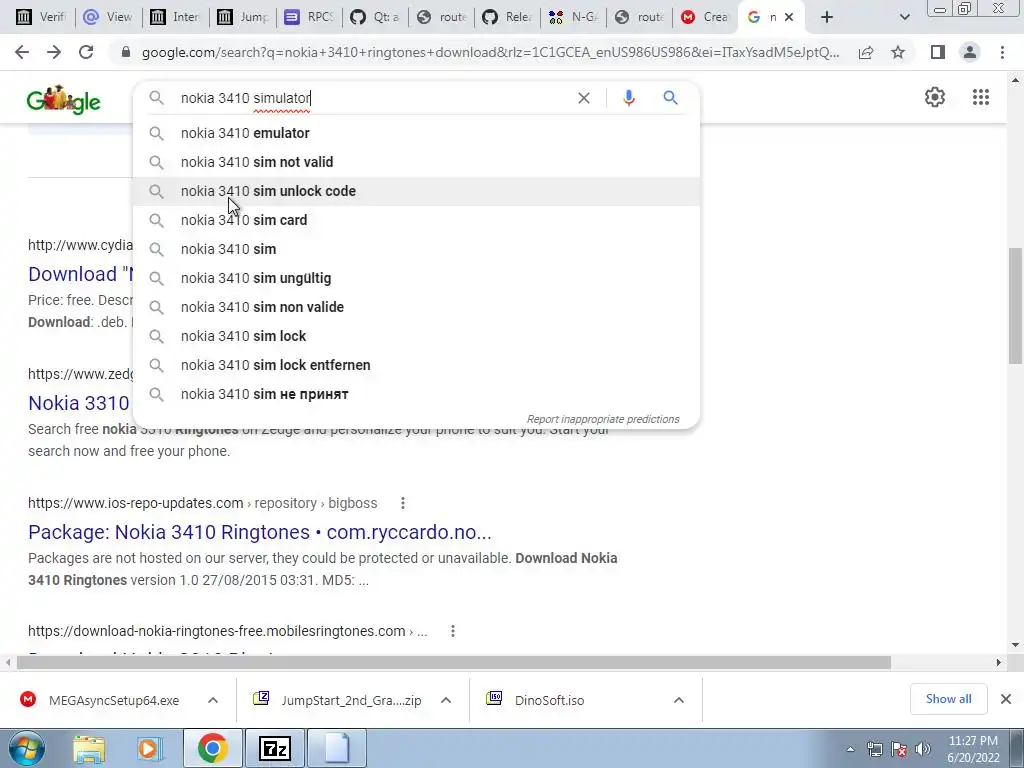Open more options for mobilesringtones result
The height and width of the screenshot is (768, 1024).
[453, 631]
